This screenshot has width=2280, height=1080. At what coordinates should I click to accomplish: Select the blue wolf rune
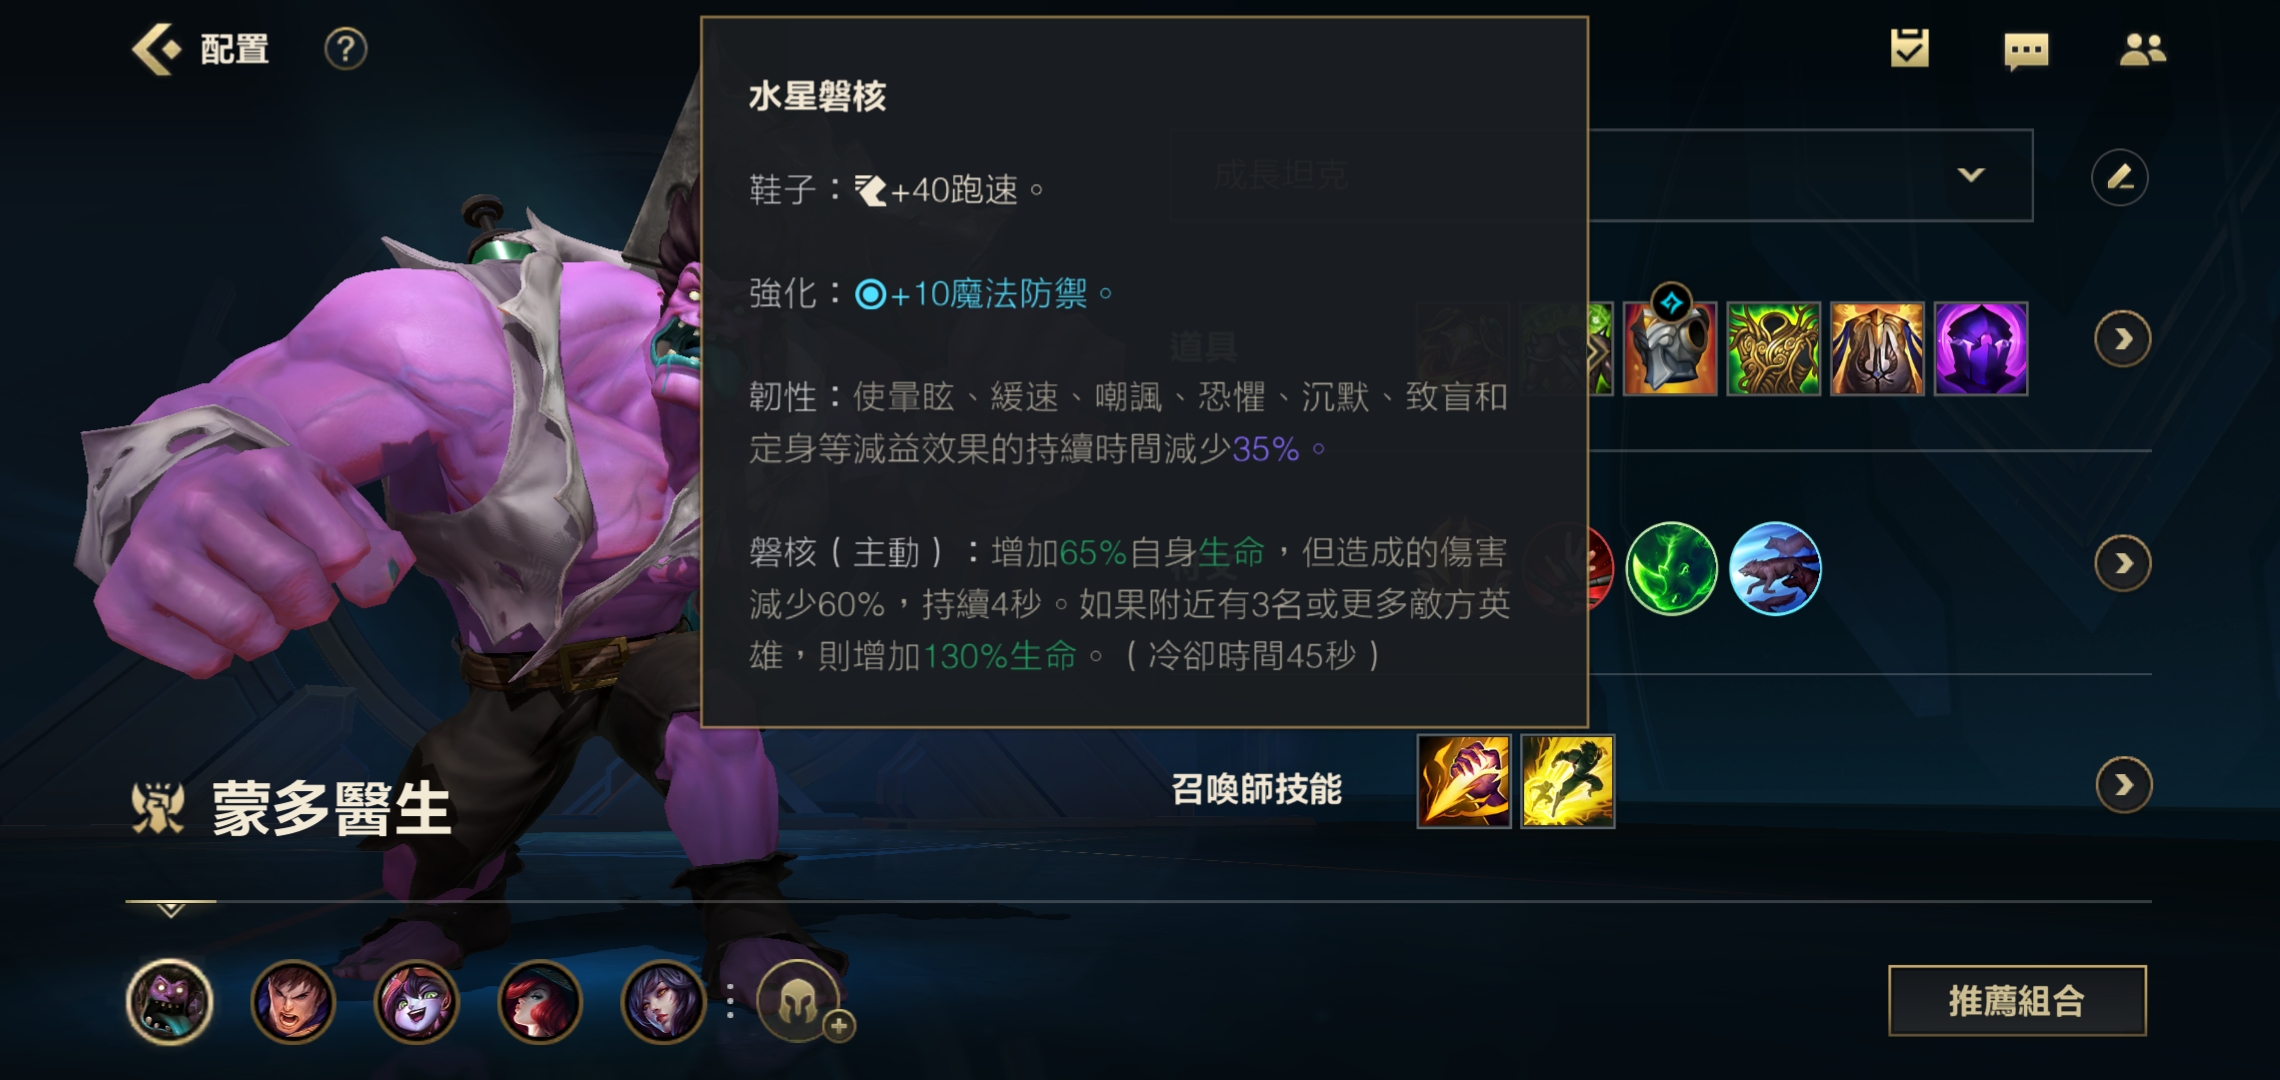pyautogui.click(x=1775, y=568)
